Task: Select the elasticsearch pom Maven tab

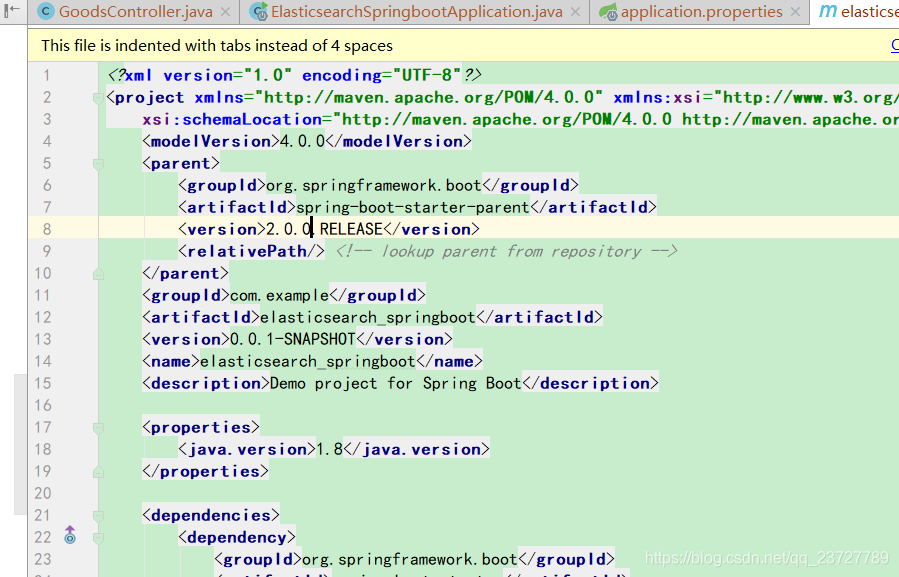Action: (855, 11)
